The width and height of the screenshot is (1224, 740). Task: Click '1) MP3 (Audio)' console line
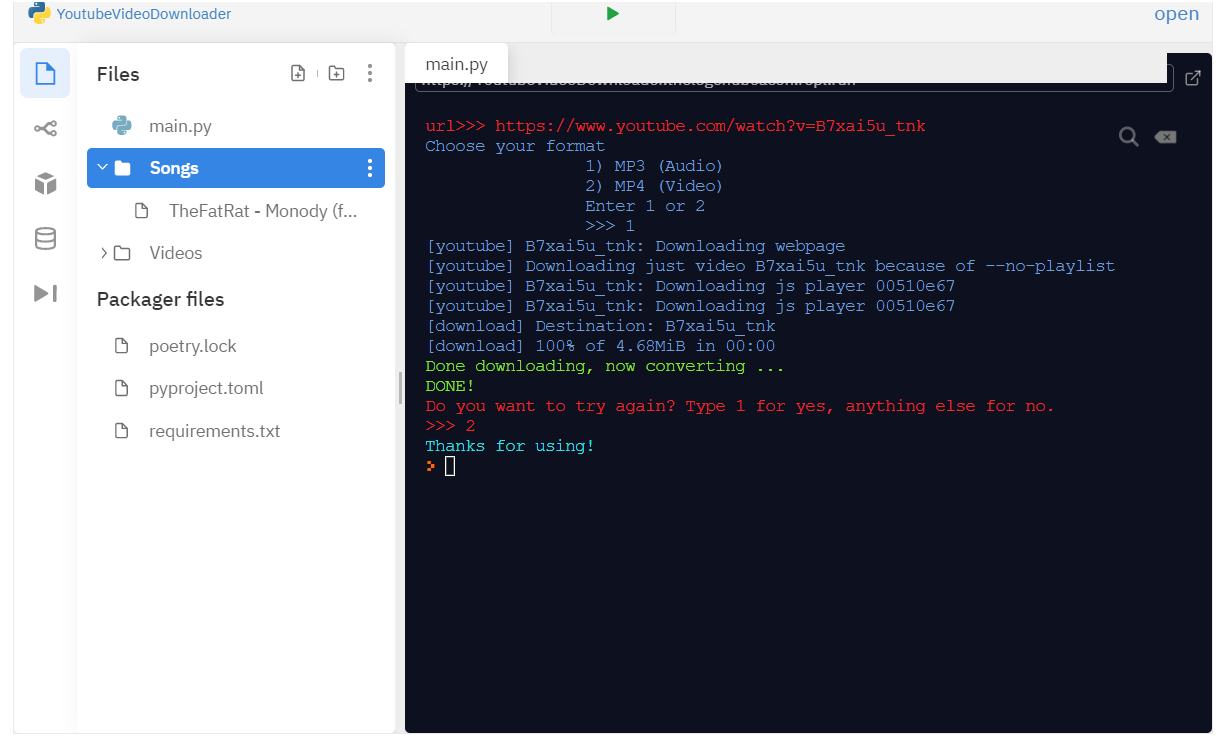click(654, 166)
